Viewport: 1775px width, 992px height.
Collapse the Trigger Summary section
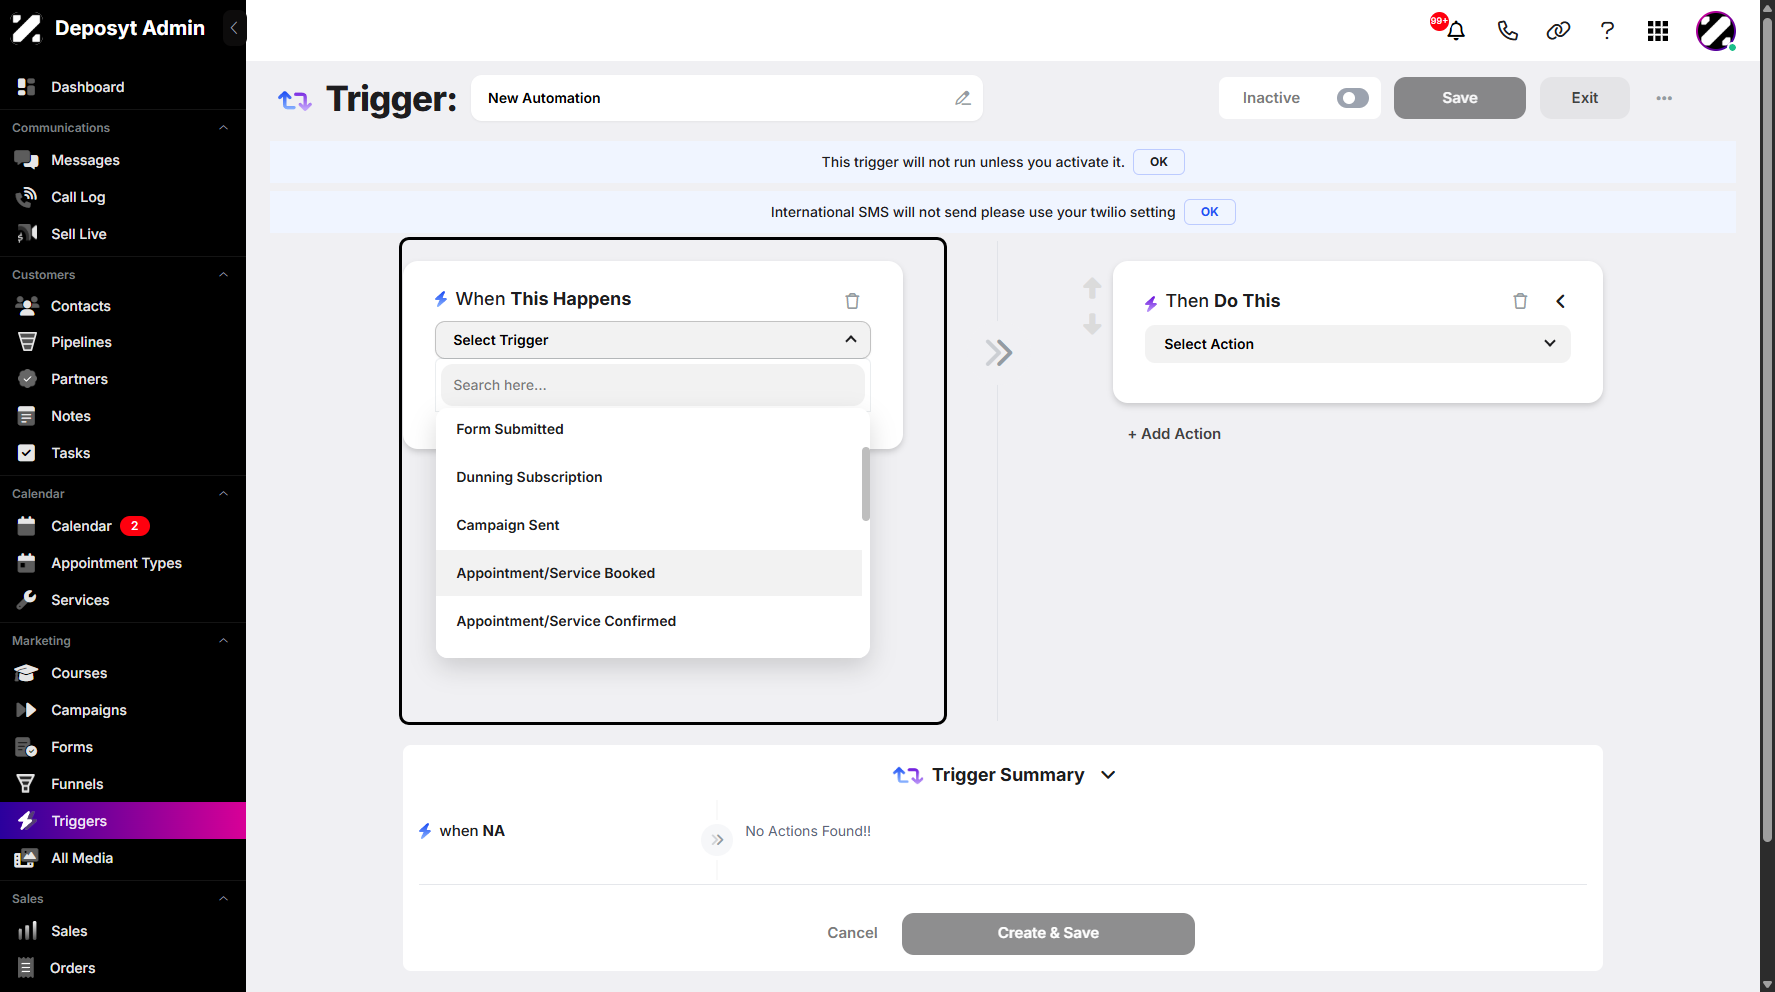coord(1108,775)
